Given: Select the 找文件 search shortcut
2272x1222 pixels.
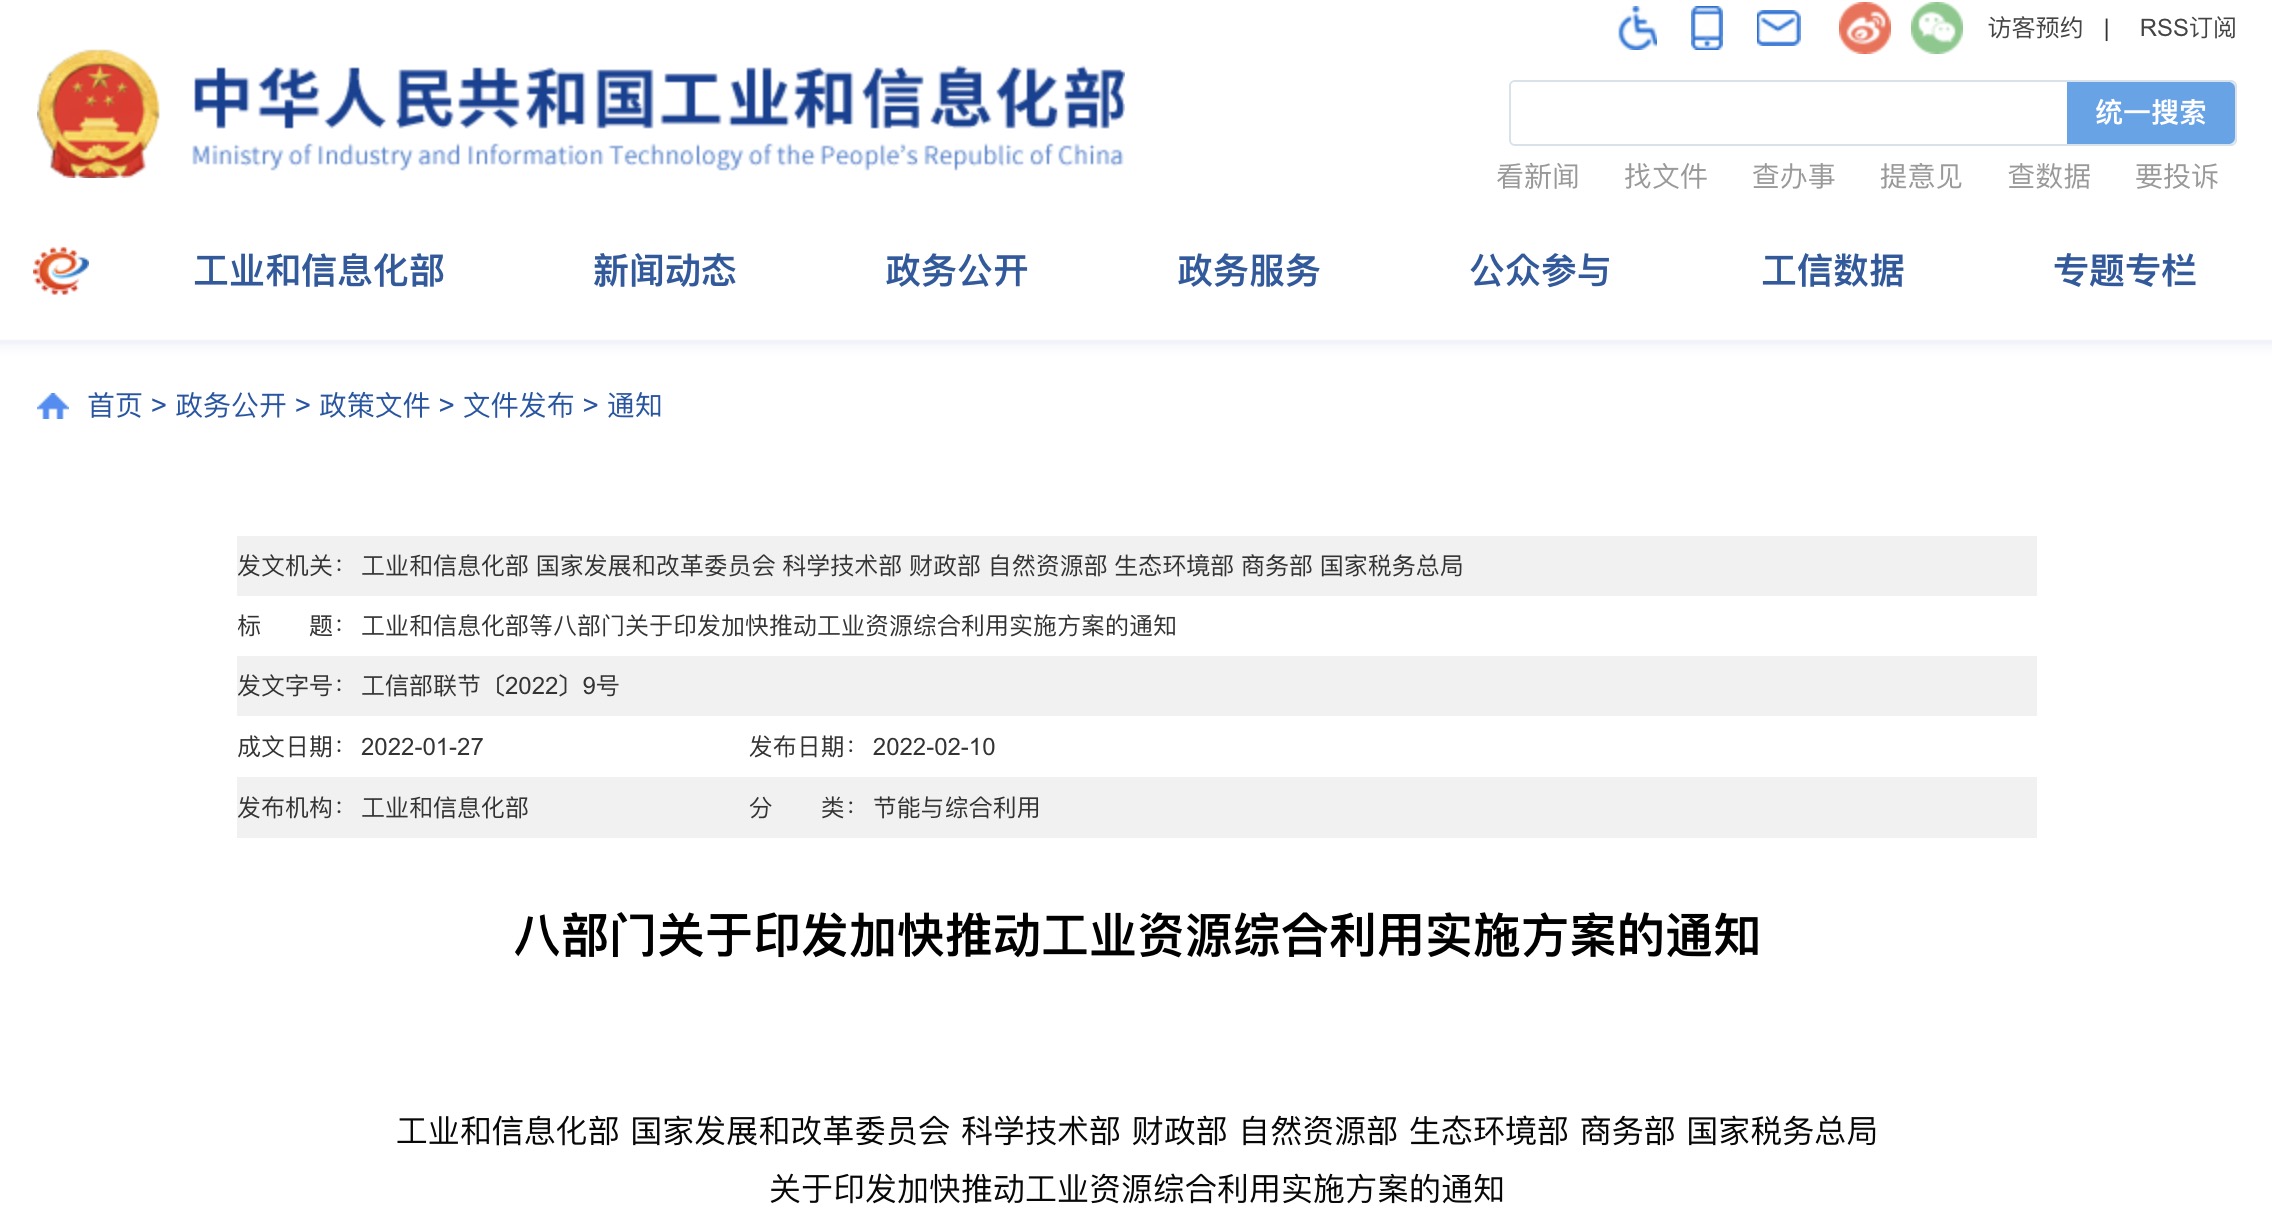Looking at the screenshot, I should [1665, 177].
